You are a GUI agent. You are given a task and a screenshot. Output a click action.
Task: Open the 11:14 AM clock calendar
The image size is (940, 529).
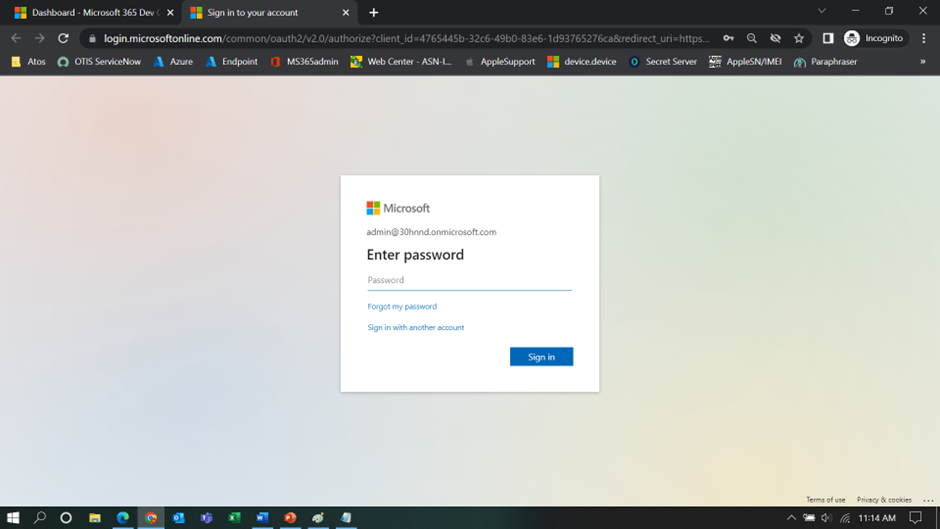pos(877,518)
